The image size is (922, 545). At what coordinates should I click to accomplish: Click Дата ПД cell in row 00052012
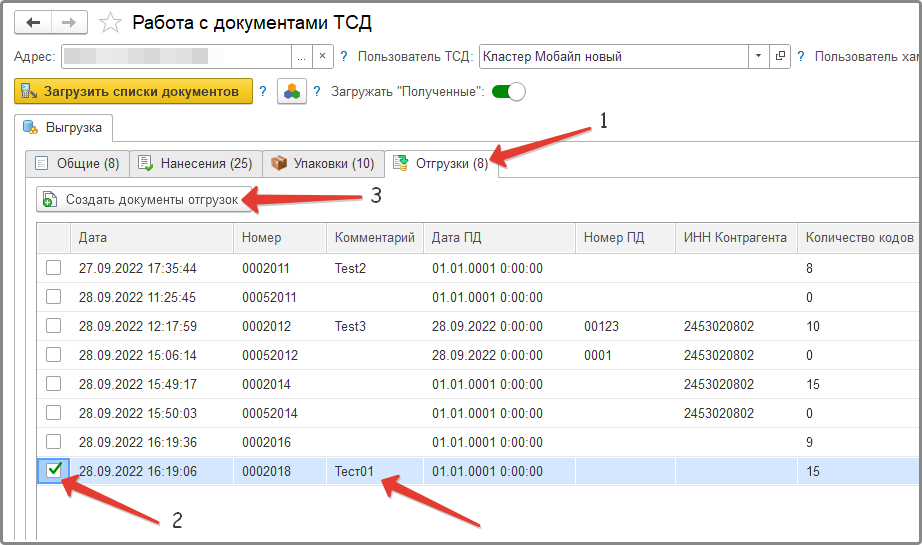[x=499, y=355]
